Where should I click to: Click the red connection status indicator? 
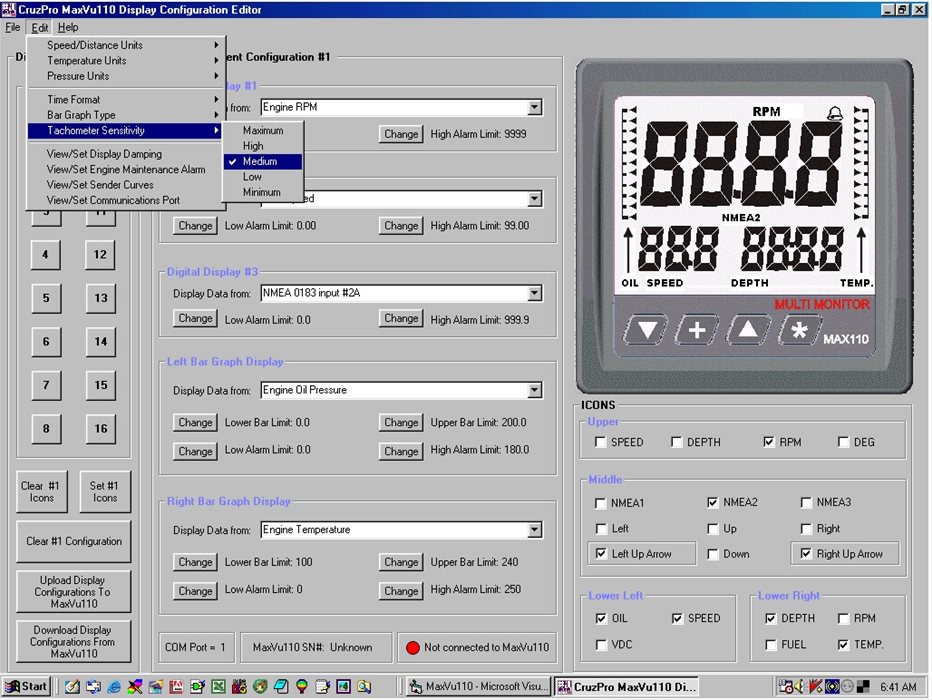pos(413,647)
